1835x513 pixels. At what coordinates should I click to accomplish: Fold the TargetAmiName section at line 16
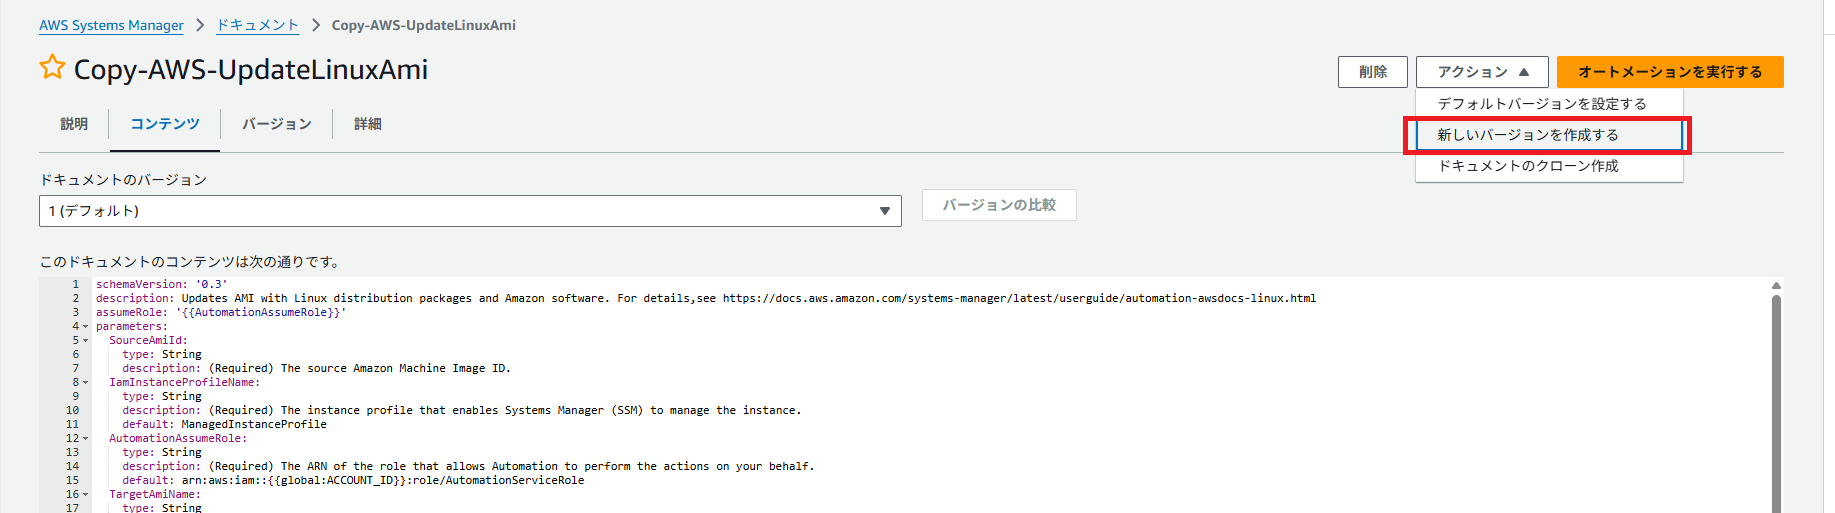85,495
